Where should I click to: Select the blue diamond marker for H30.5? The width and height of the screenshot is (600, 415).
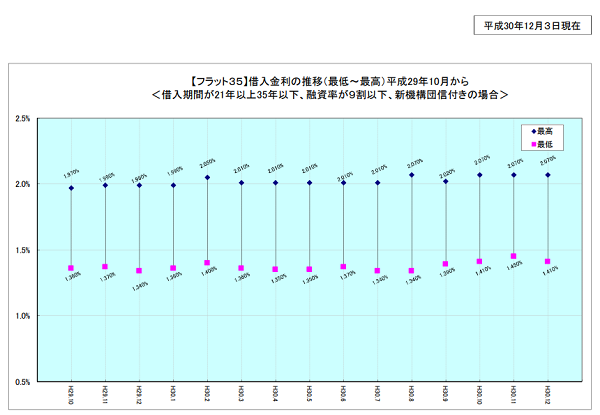(x=310, y=183)
